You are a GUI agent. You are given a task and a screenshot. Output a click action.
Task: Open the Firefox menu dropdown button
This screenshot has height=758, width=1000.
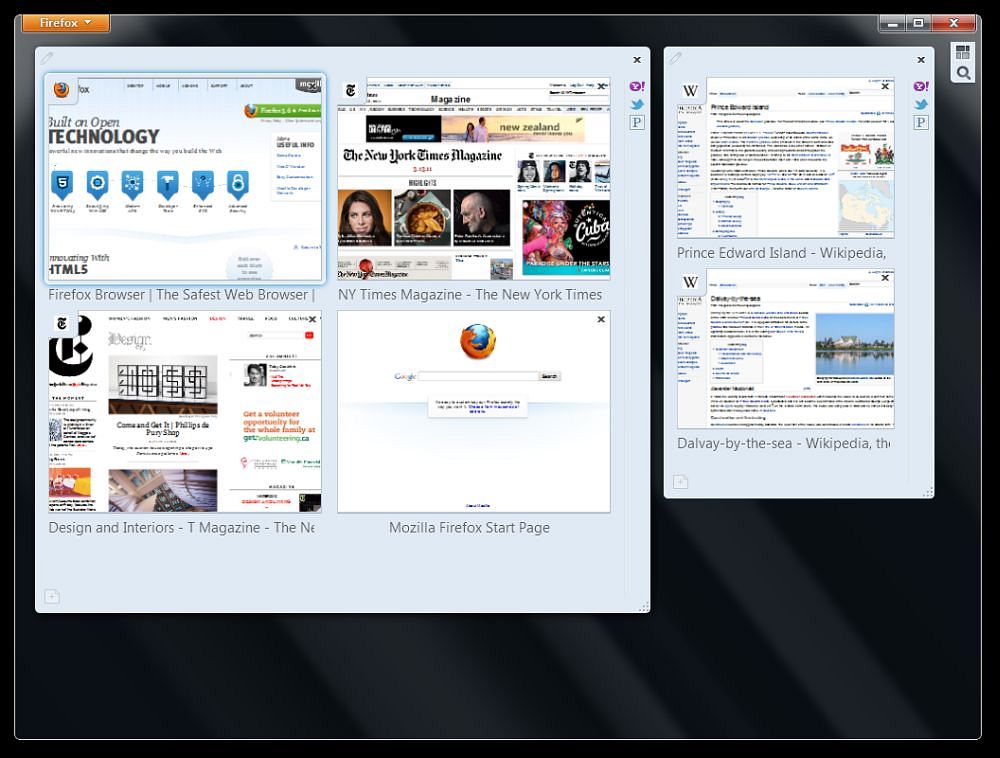coord(66,23)
